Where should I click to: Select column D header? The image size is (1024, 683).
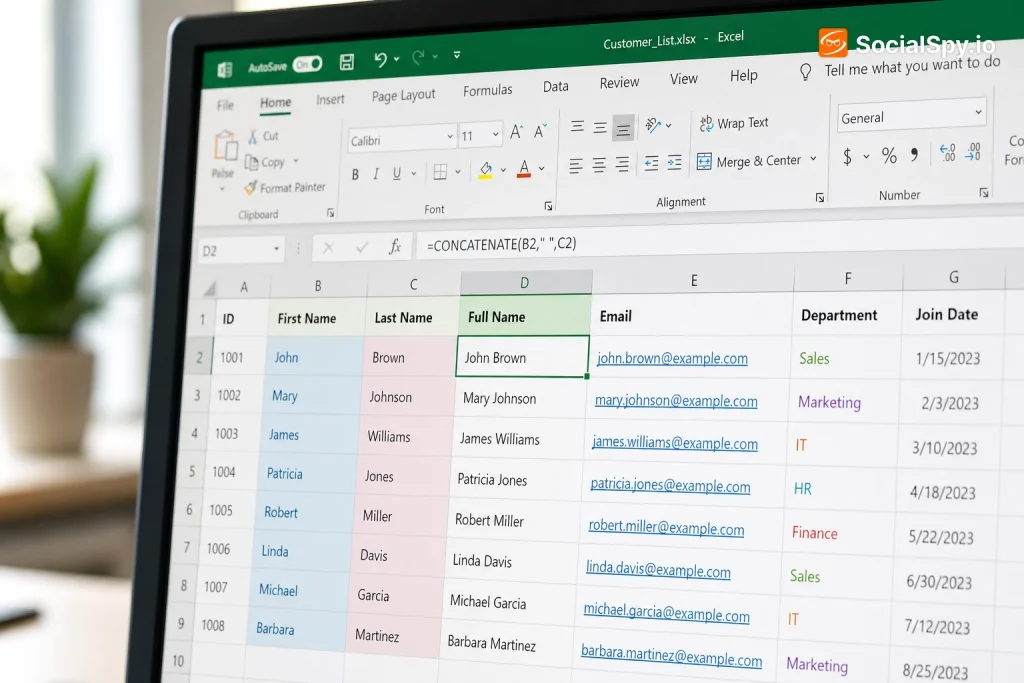(526, 283)
